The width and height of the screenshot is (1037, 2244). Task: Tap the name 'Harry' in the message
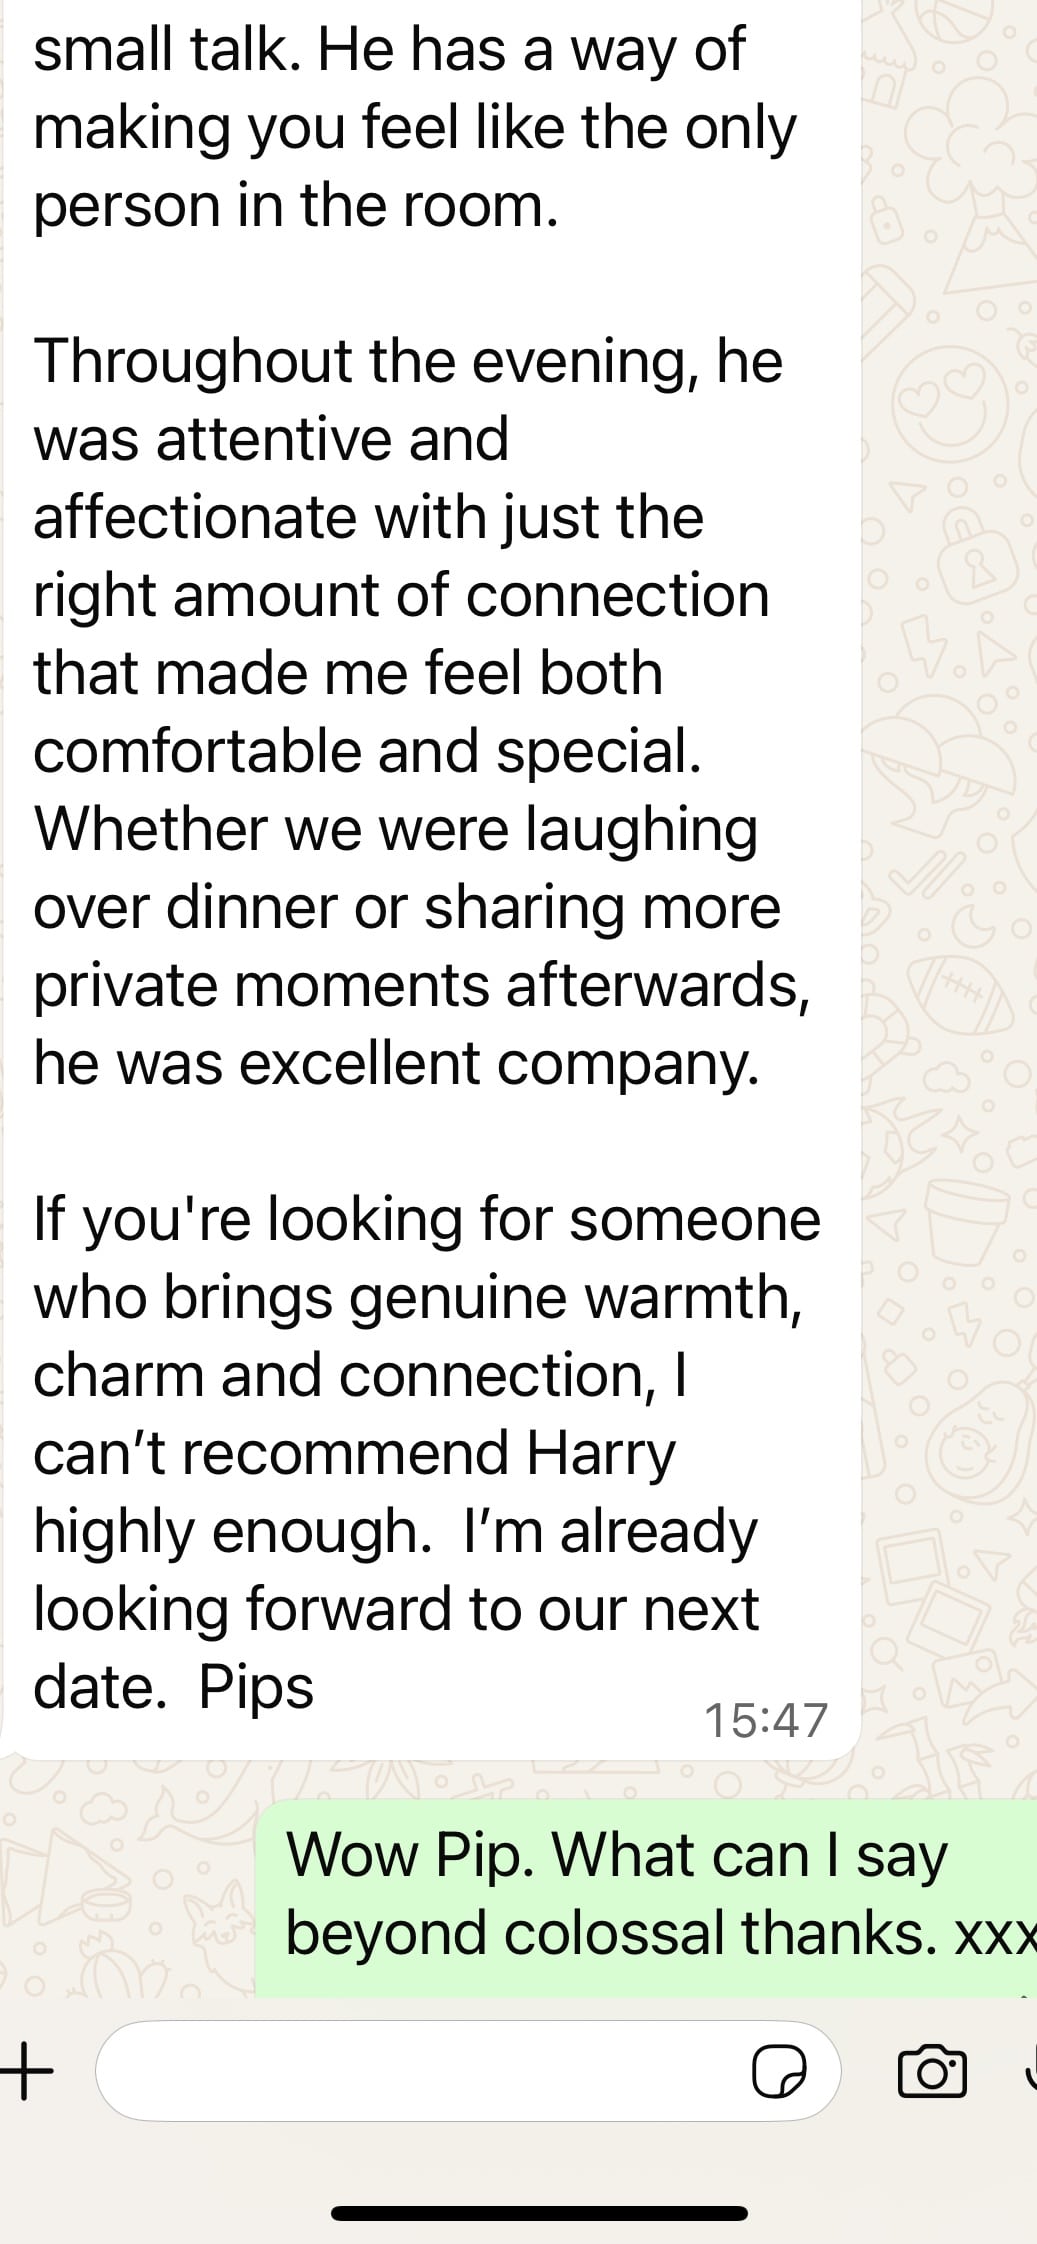(601, 1453)
